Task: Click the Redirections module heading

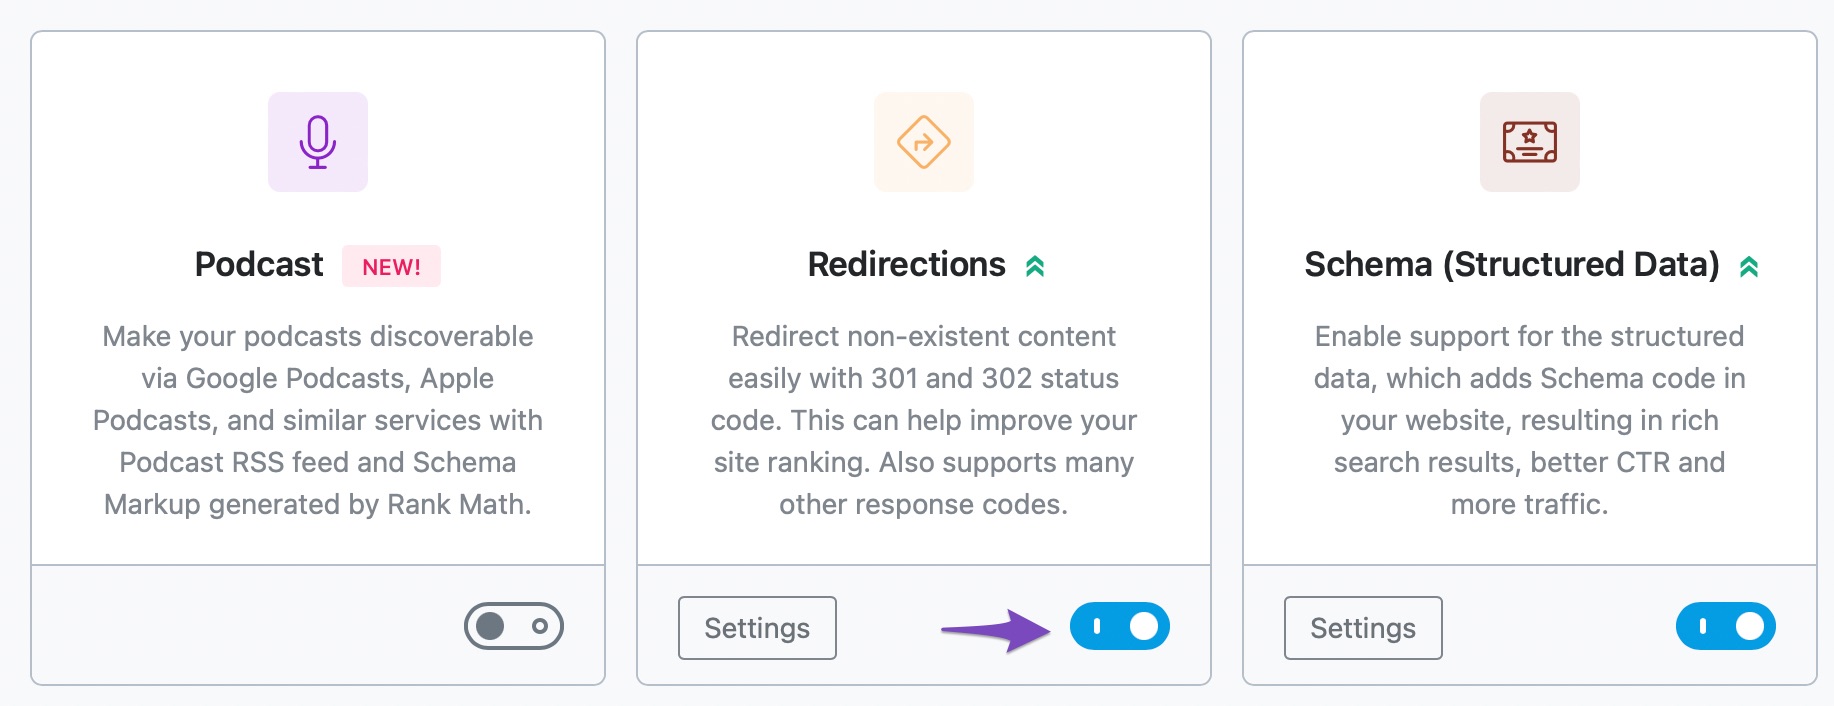Action: click(x=906, y=264)
